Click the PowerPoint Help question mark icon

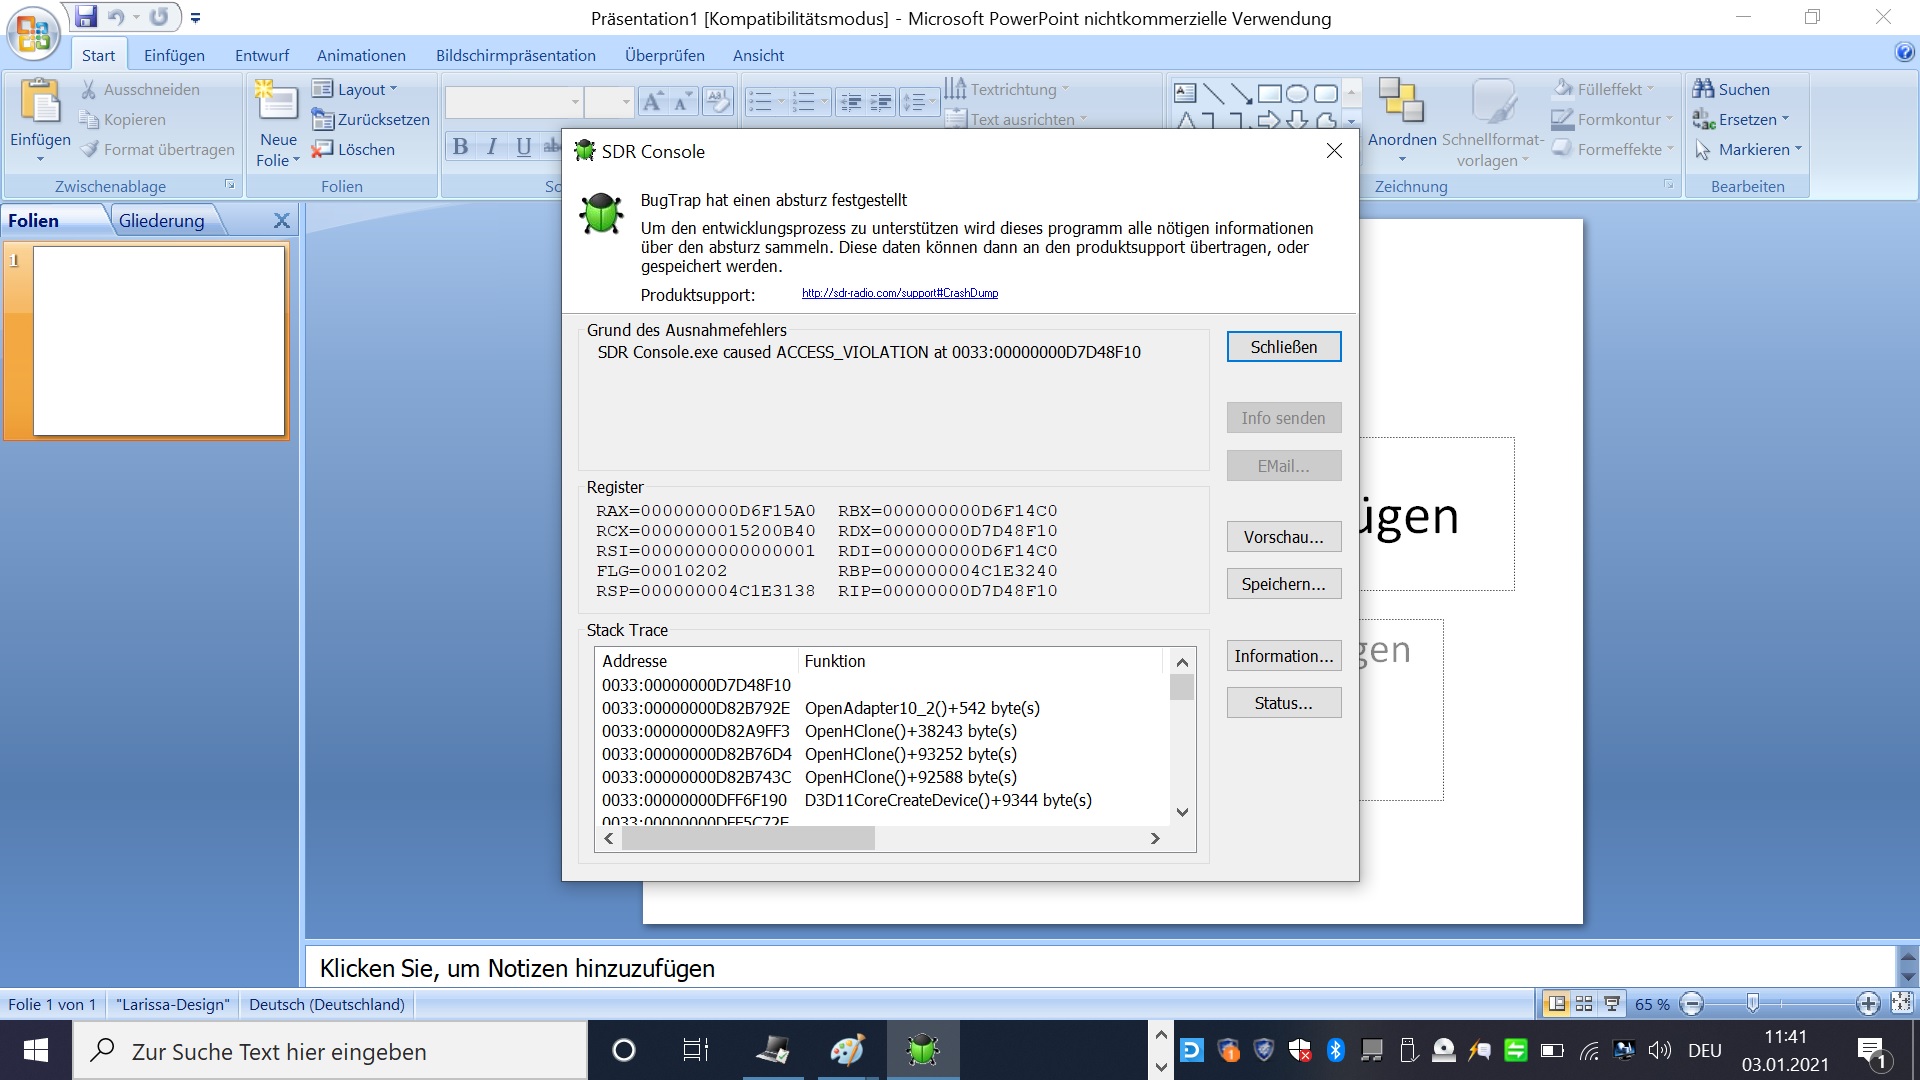(x=1904, y=52)
